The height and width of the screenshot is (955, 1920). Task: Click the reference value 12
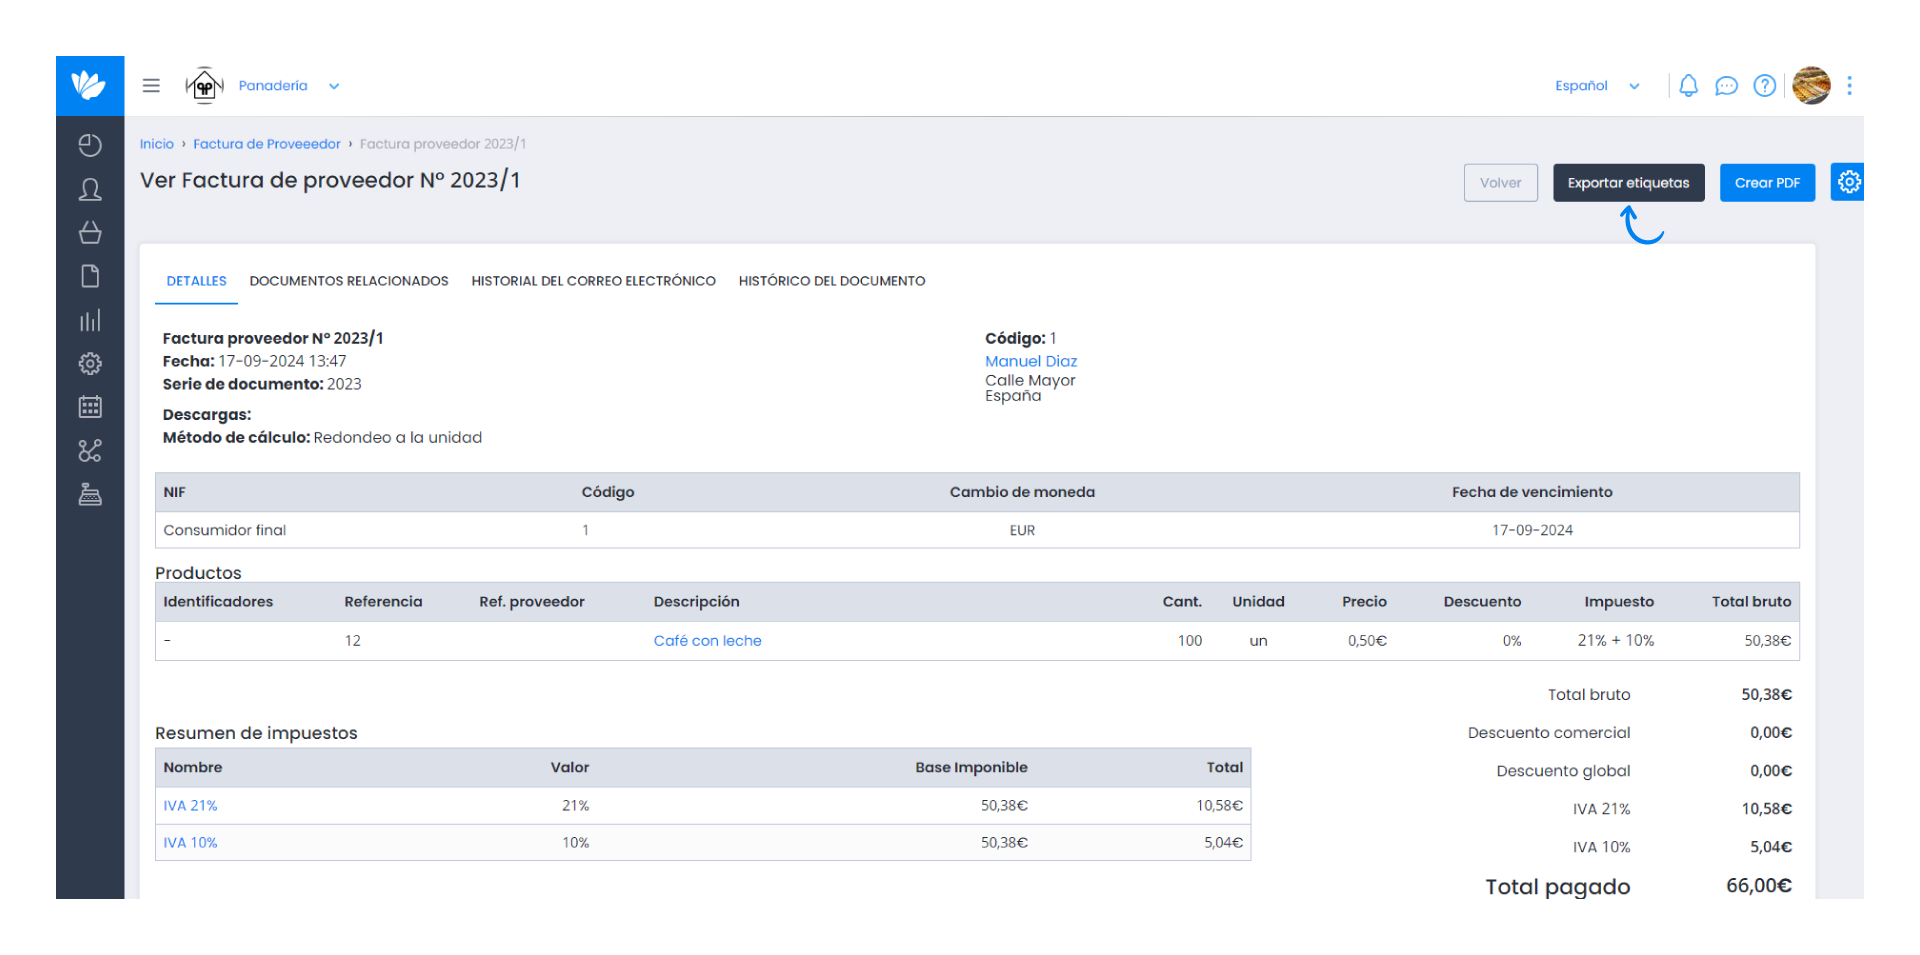[x=352, y=641]
